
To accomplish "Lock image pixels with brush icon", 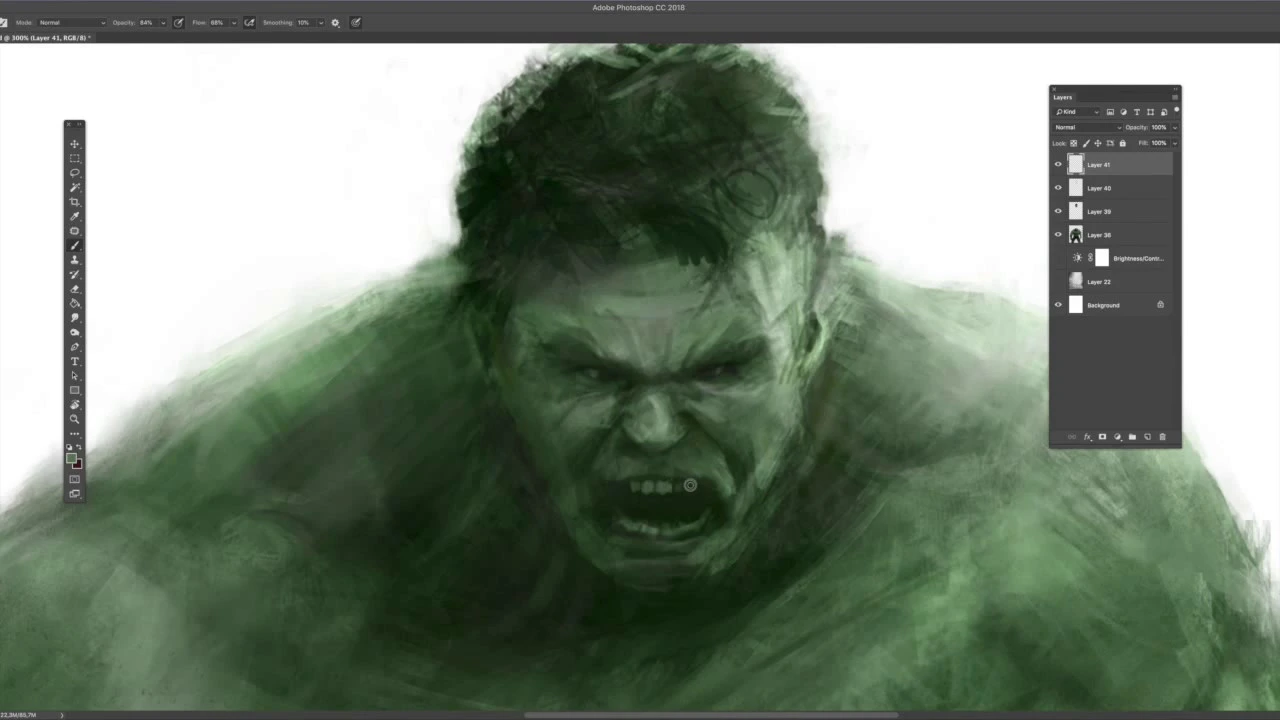I will (1086, 143).
